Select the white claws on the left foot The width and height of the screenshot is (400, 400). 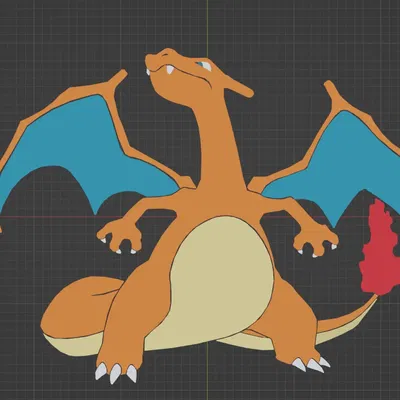coord(116,373)
